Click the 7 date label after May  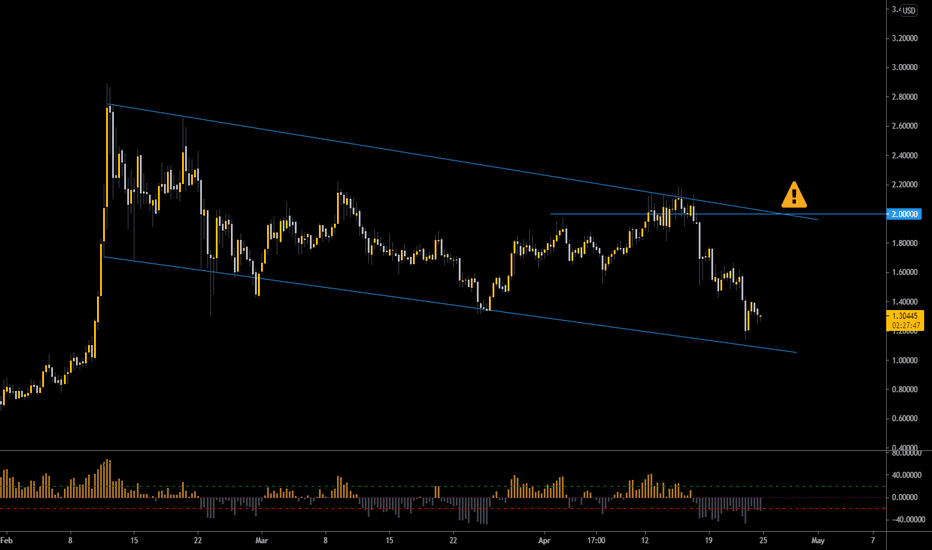tap(873, 540)
